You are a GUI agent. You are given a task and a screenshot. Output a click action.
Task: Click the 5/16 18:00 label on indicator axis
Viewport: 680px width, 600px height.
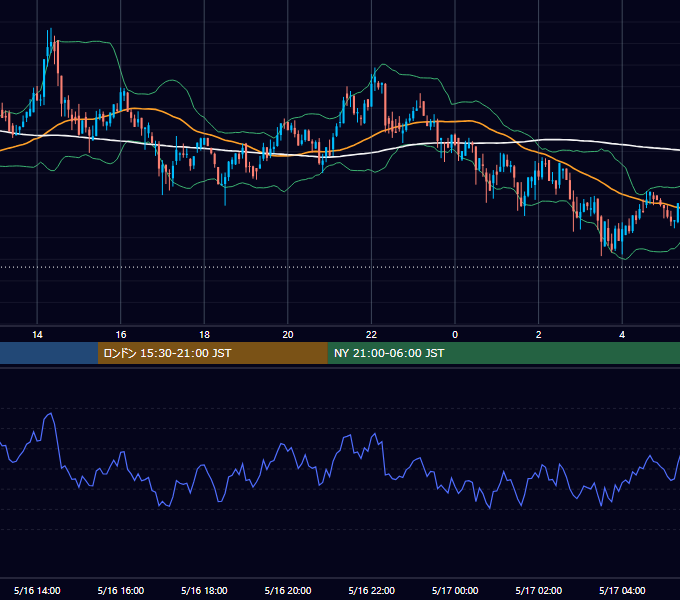204,590
